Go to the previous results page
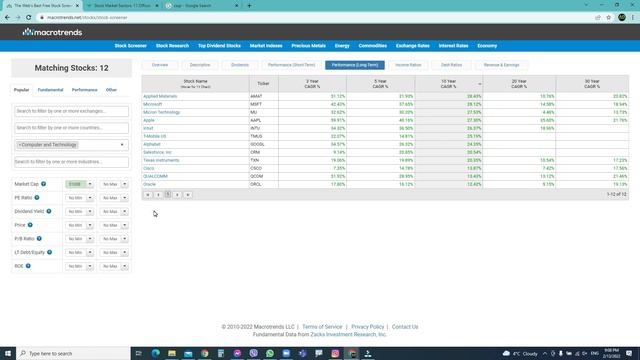The height and width of the screenshot is (360, 640). [158, 195]
